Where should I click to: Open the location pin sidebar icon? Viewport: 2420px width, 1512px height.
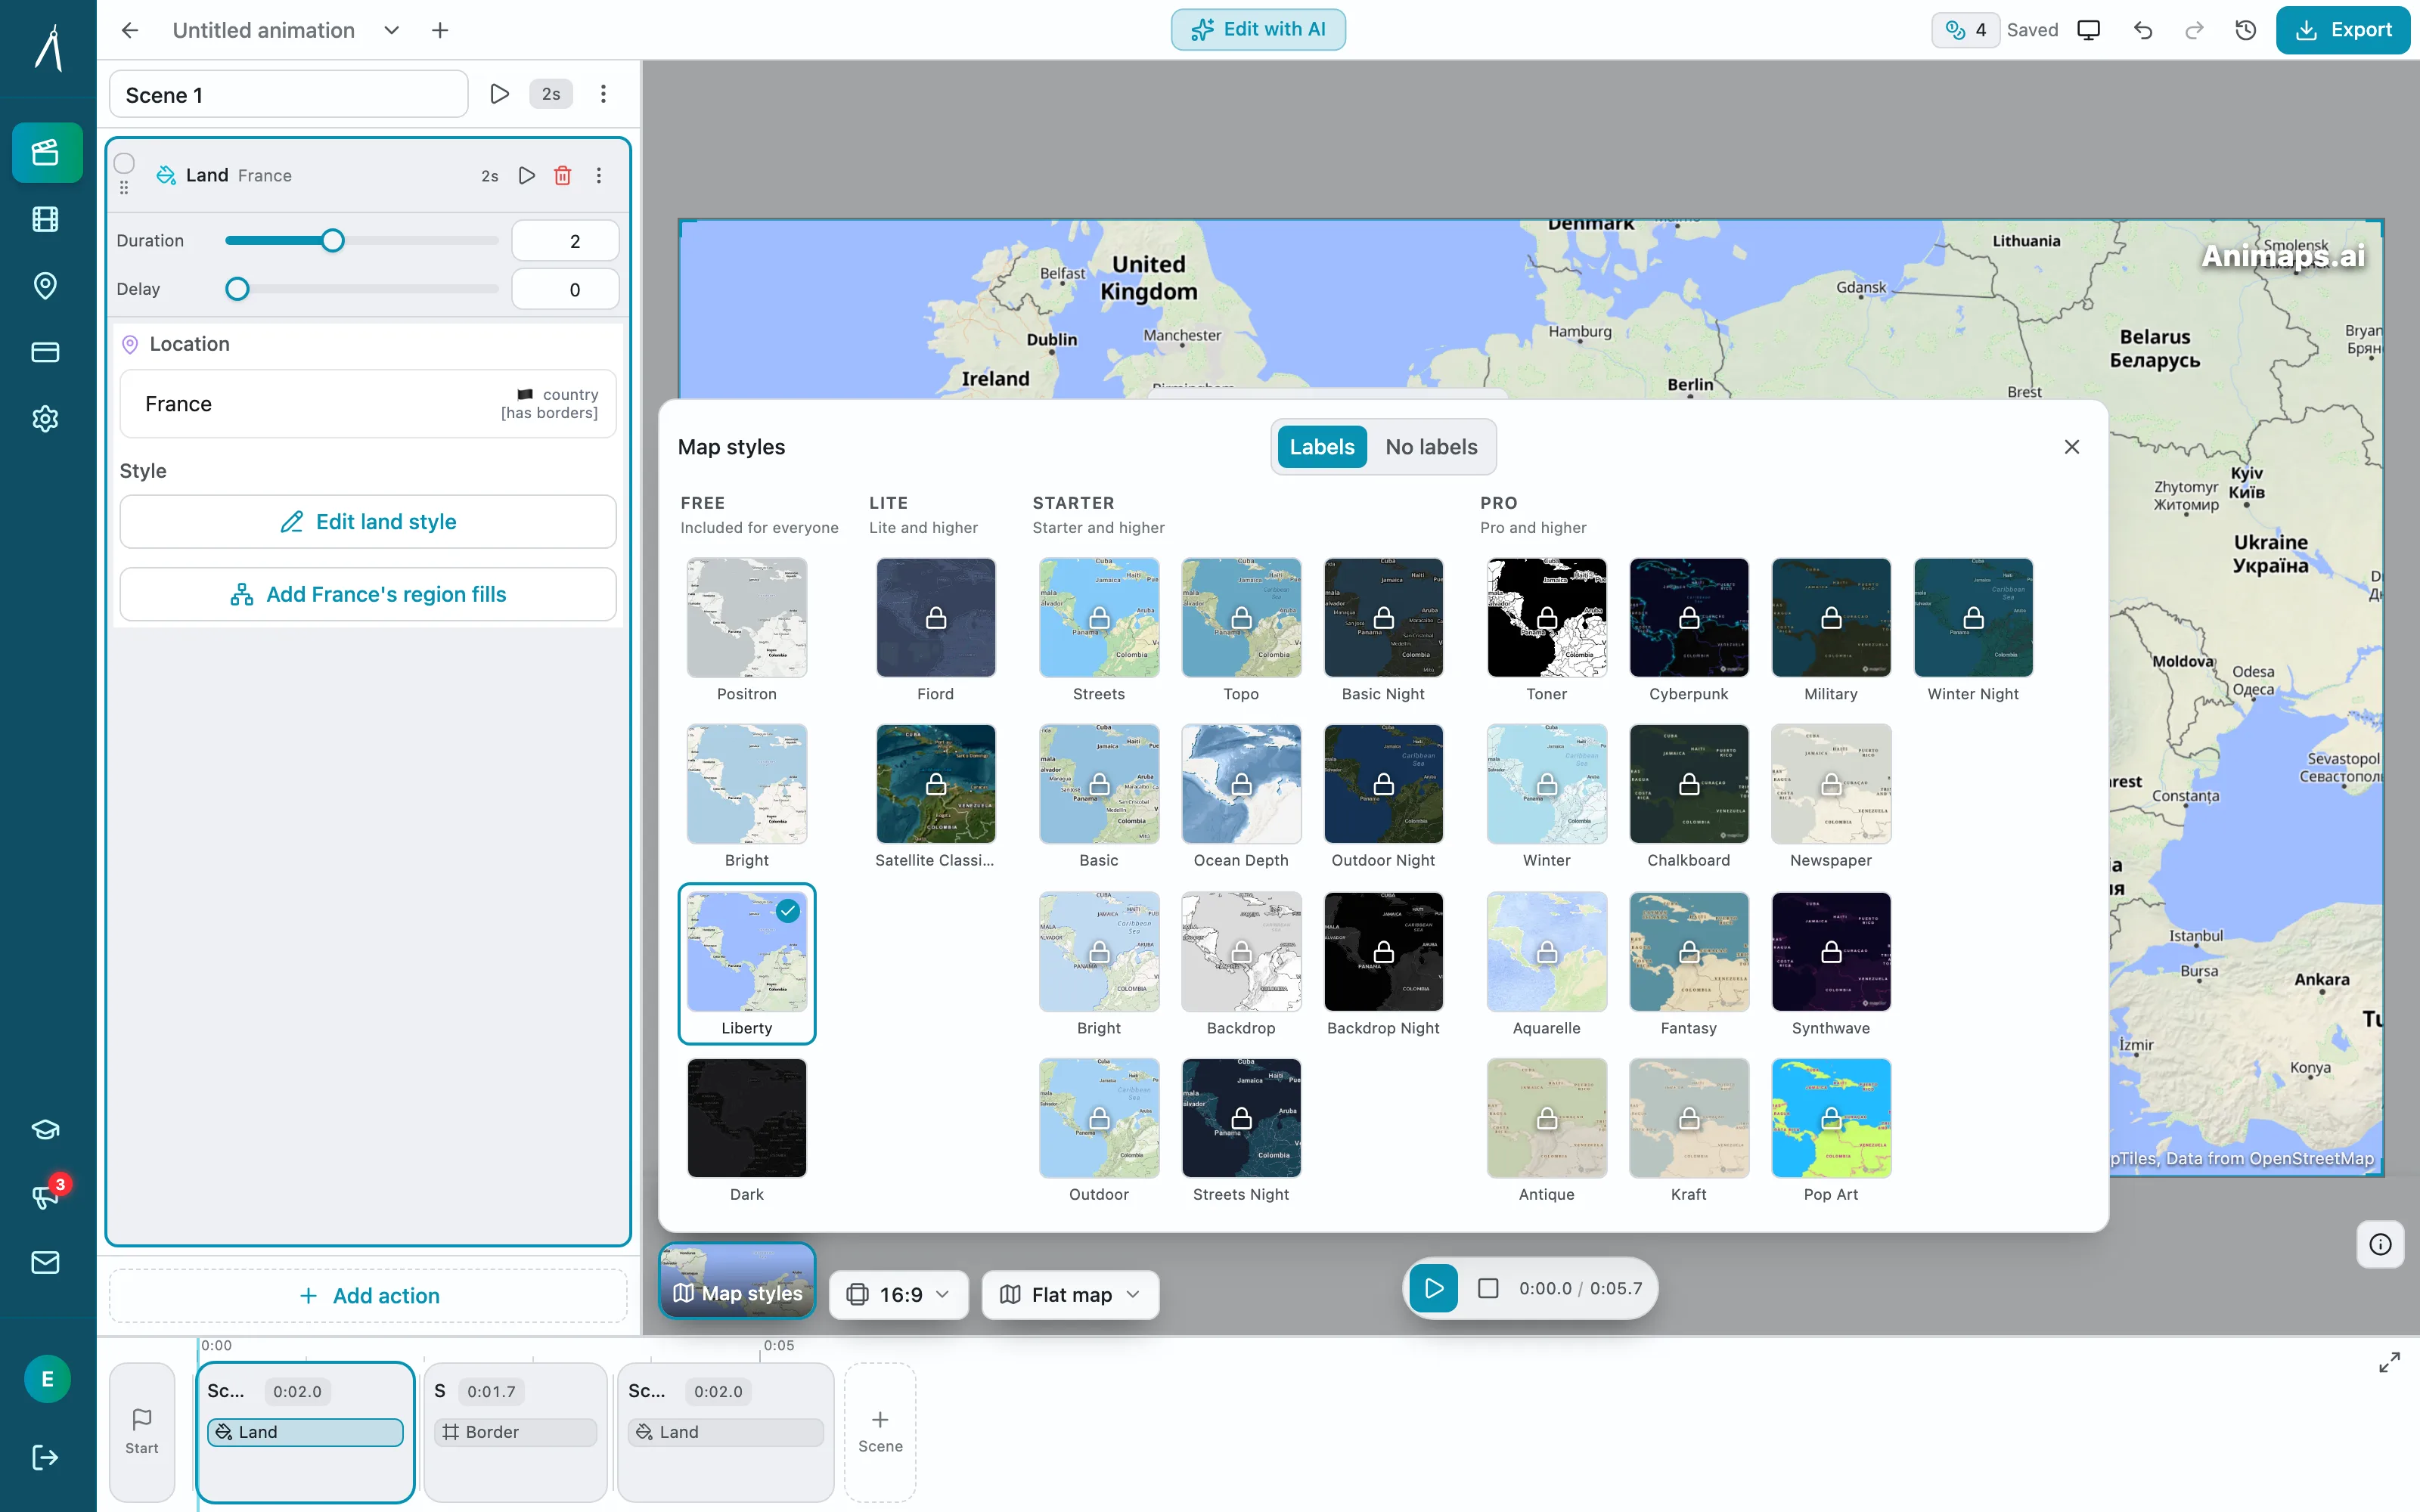(x=46, y=286)
